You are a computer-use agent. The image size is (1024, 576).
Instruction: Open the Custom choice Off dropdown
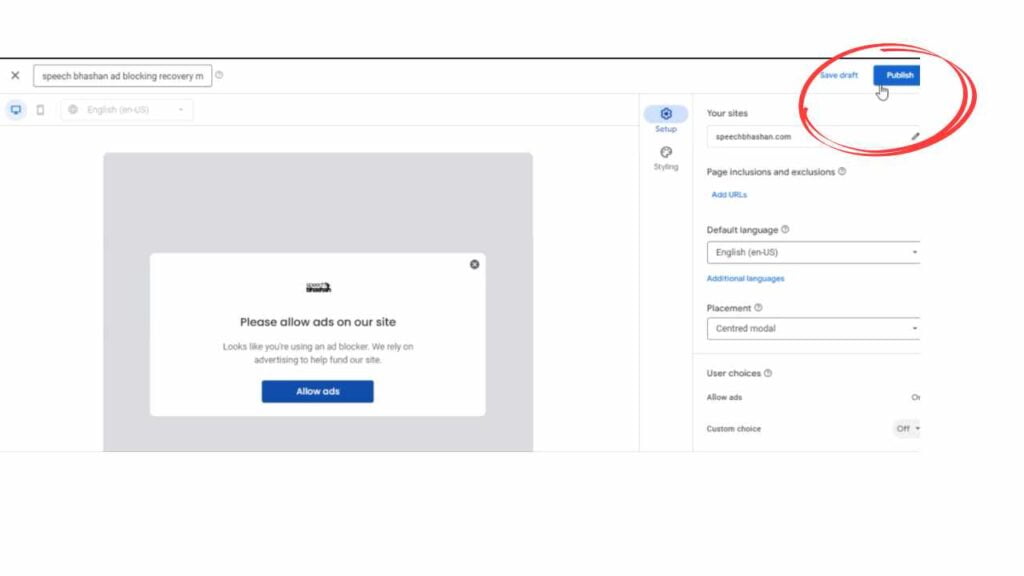coord(907,428)
